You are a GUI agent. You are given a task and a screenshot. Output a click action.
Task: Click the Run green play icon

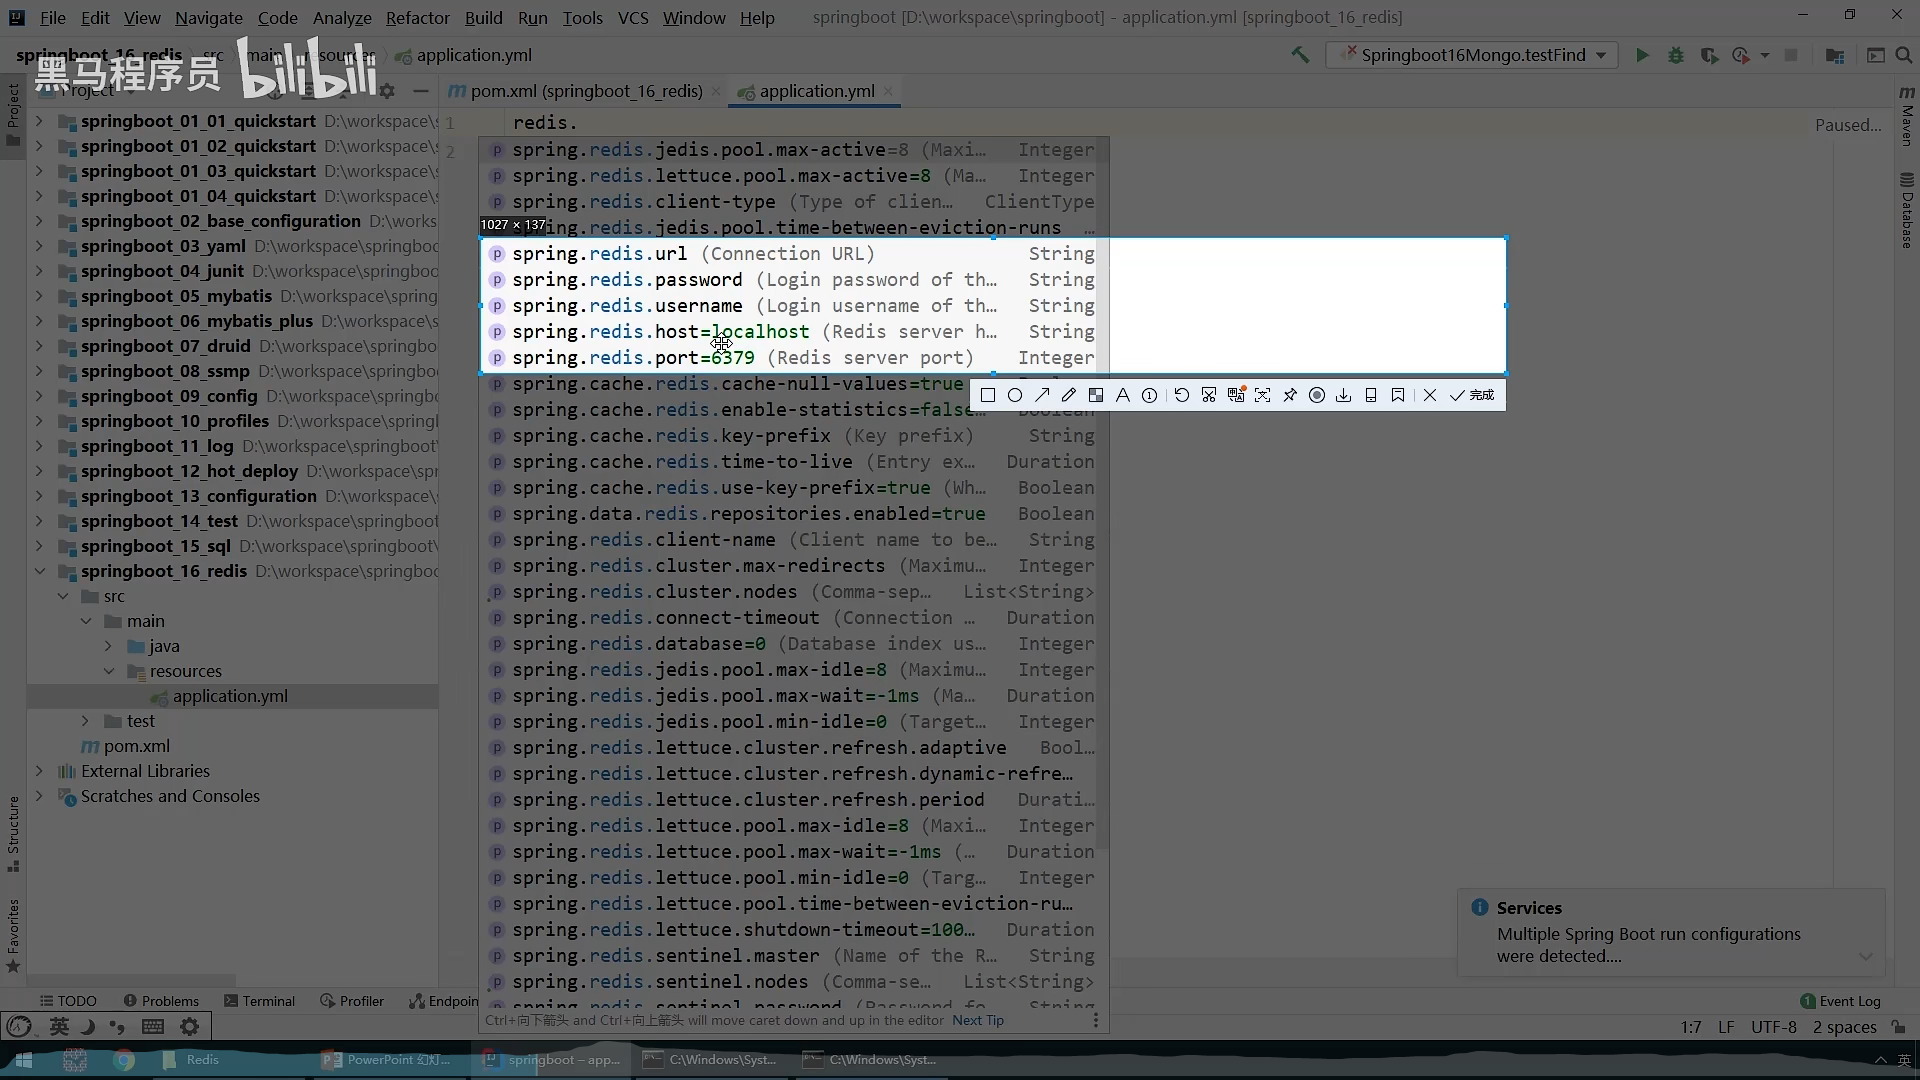point(1642,56)
